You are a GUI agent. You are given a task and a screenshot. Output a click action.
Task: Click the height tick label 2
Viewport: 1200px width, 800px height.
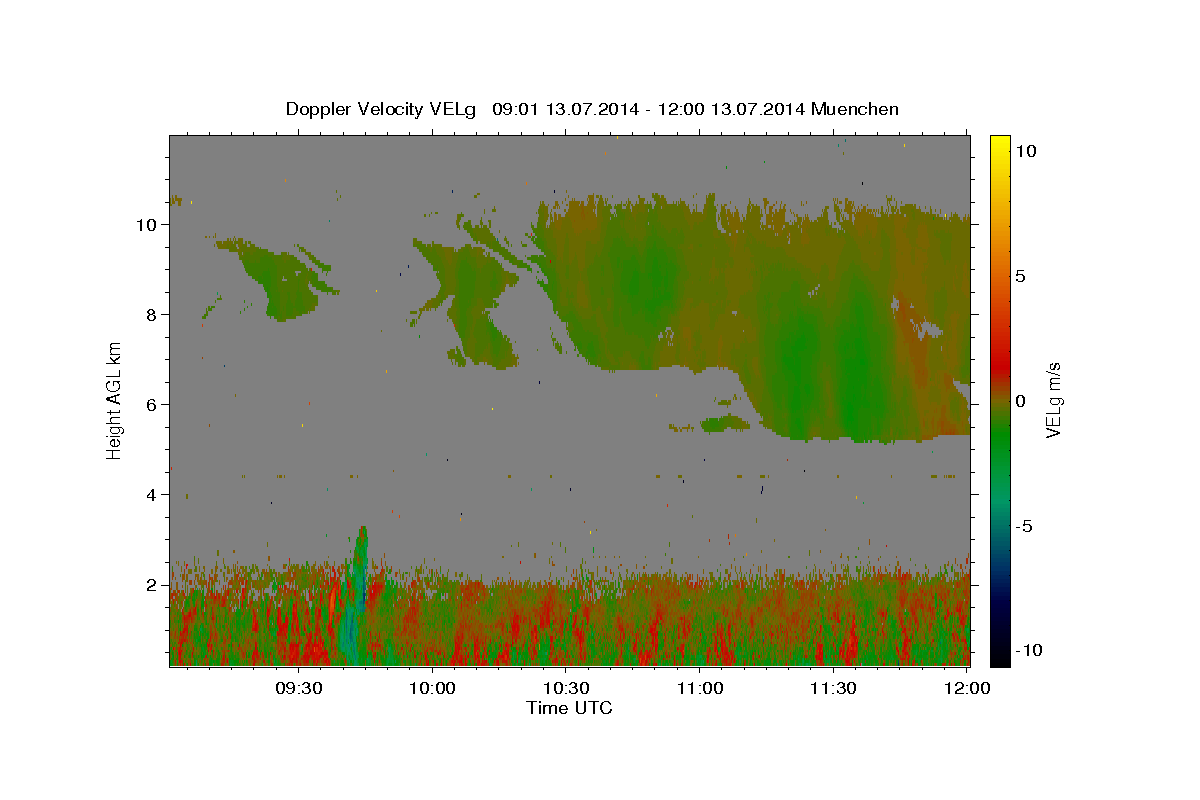click(x=152, y=584)
